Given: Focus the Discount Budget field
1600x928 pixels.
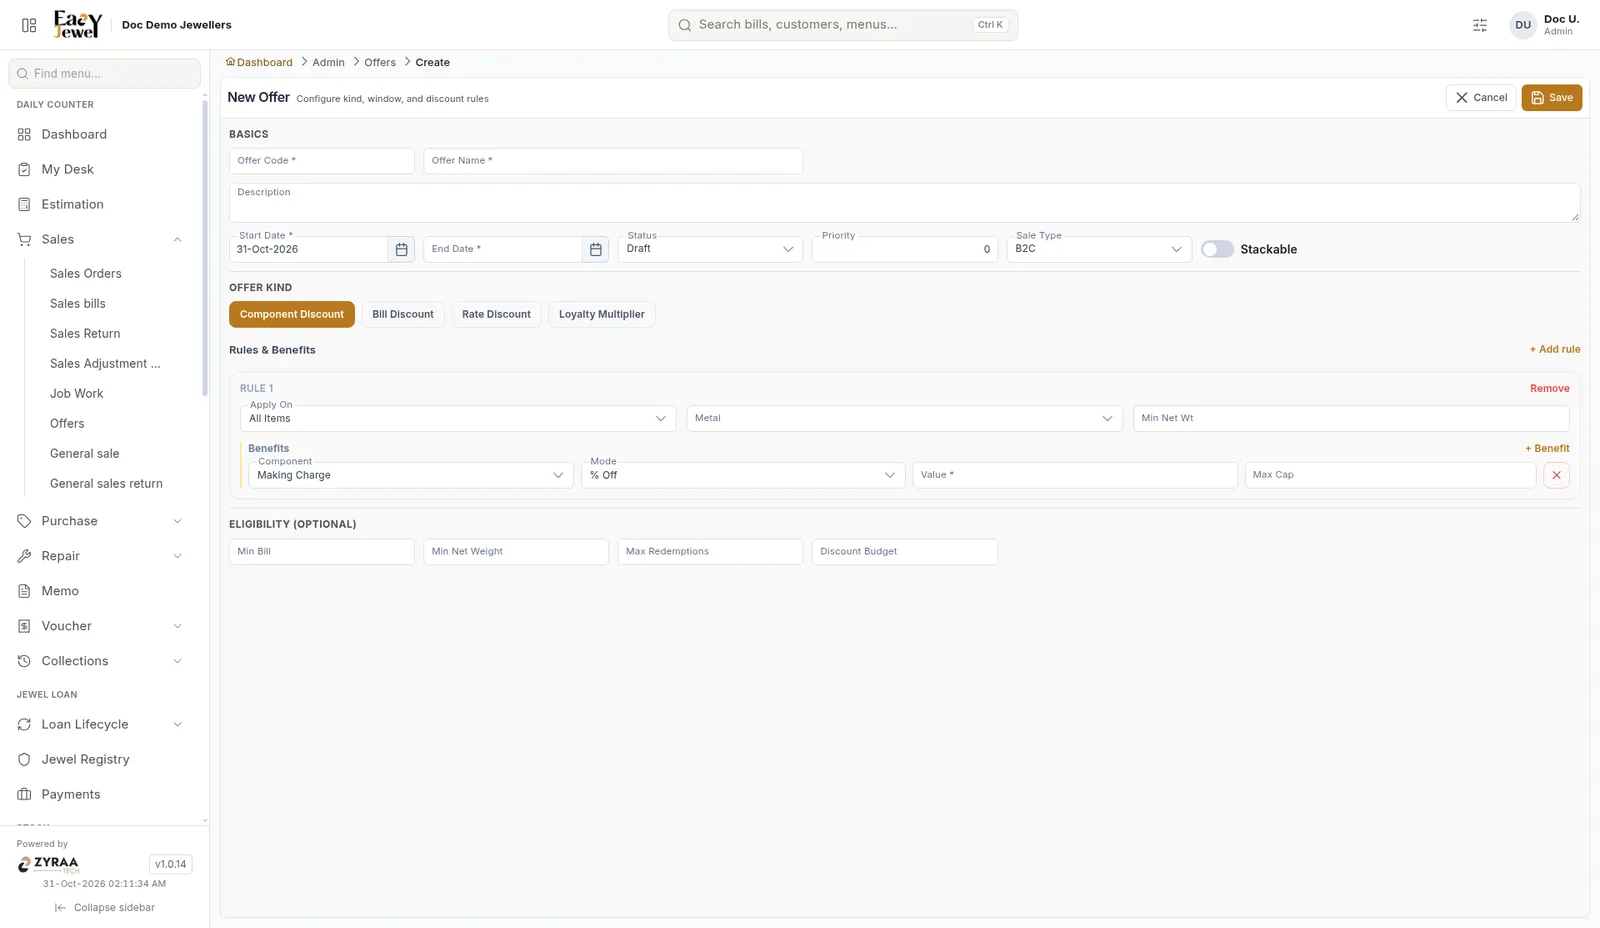Looking at the screenshot, I should (x=905, y=552).
